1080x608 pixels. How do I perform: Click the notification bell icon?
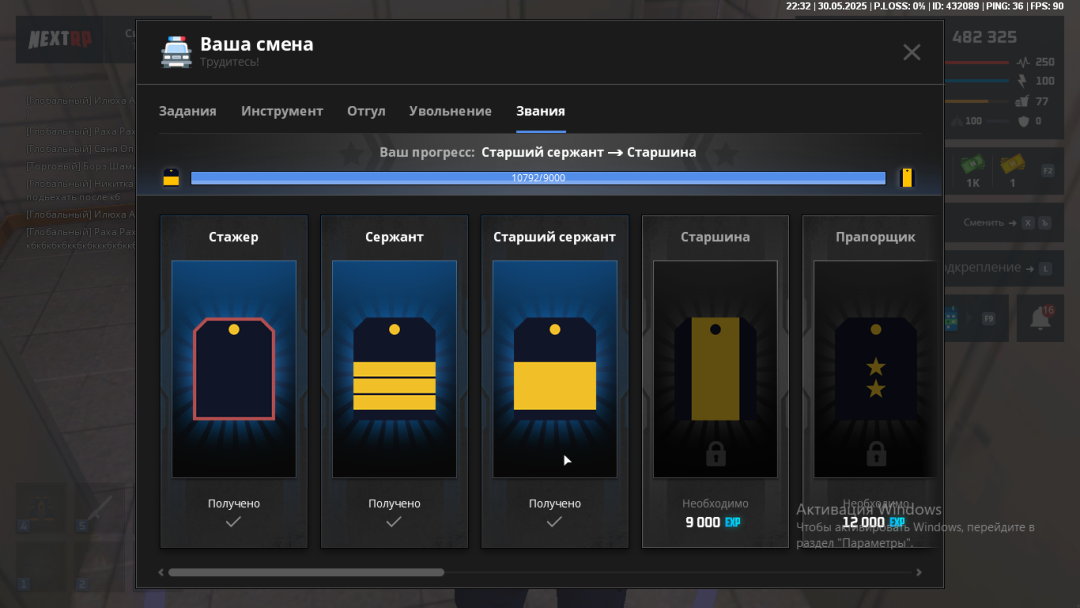(x=1040, y=318)
